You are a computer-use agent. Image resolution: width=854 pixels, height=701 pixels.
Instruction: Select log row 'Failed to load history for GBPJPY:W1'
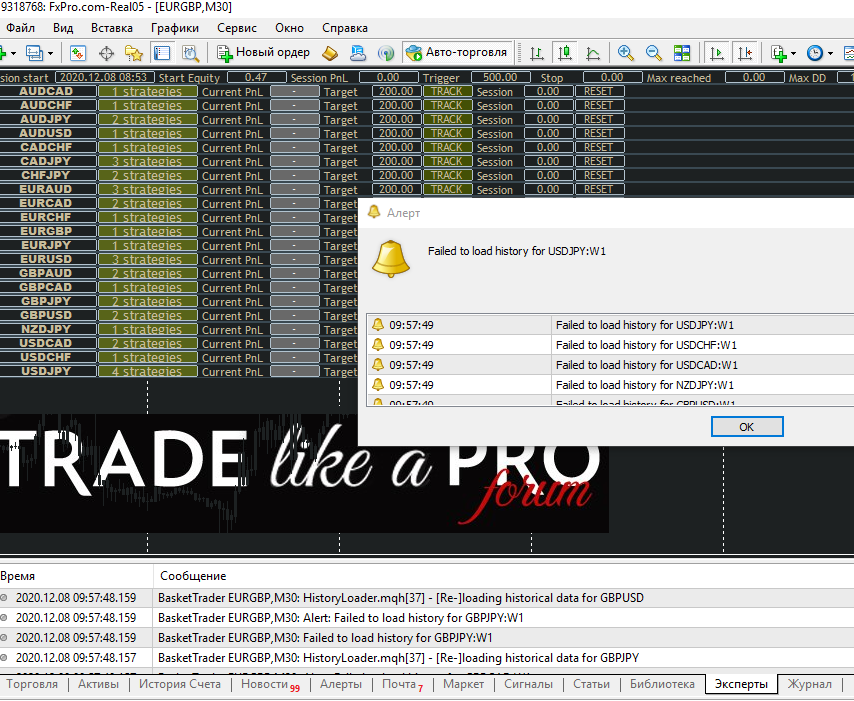pos(427,638)
